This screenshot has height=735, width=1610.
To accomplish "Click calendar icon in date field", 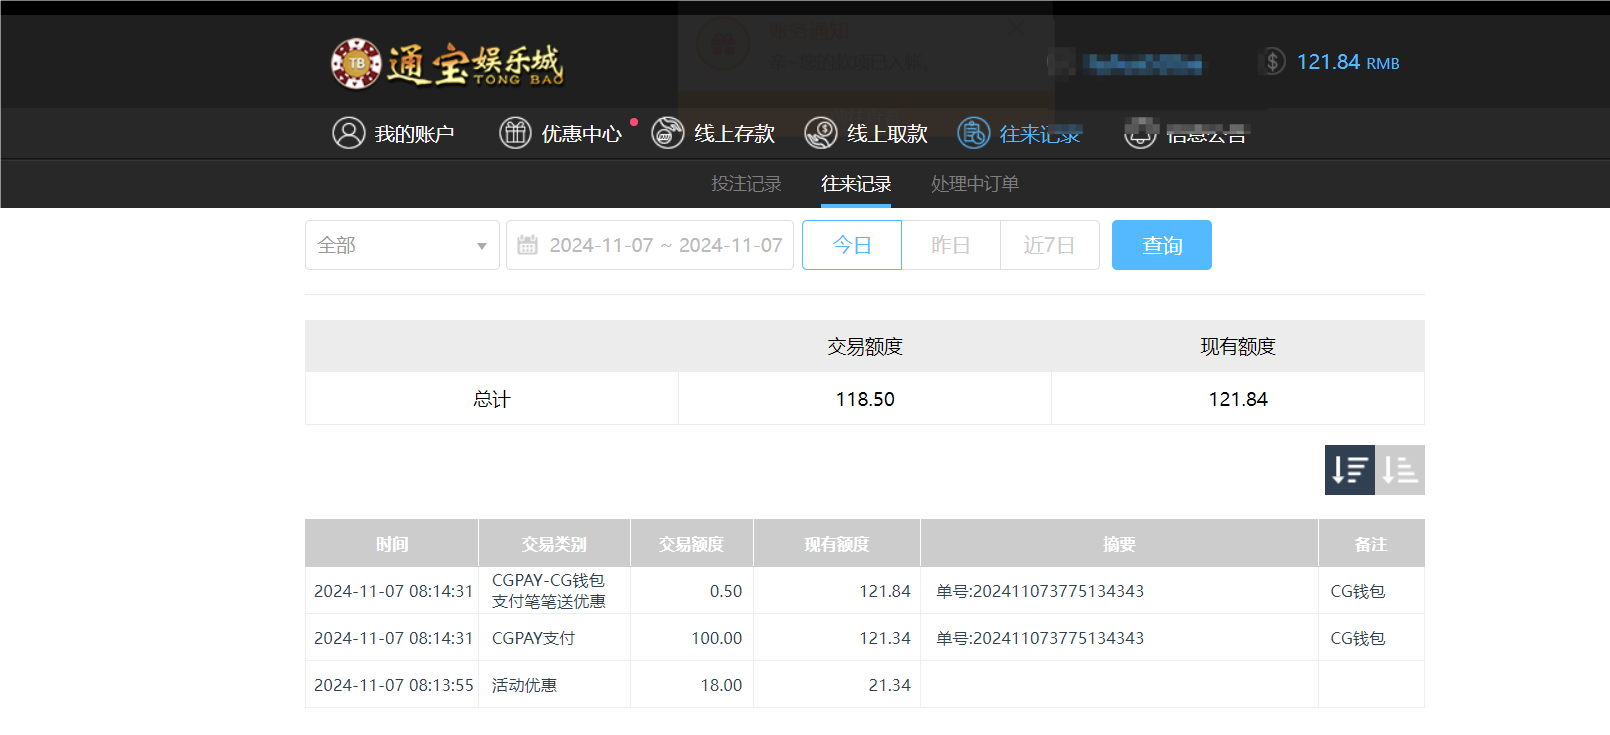I will coord(528,245).
